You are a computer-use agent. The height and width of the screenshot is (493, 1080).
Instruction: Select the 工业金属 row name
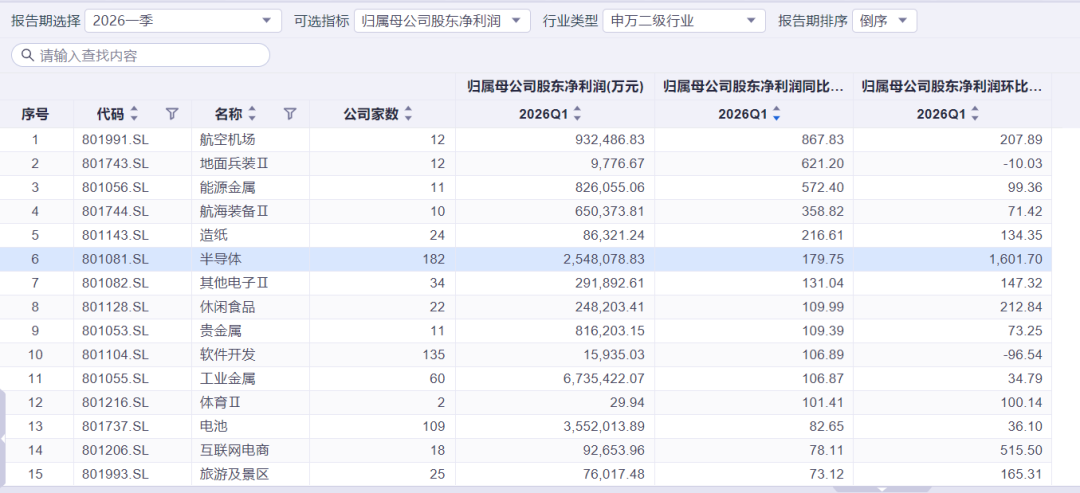tap(227, 379)
